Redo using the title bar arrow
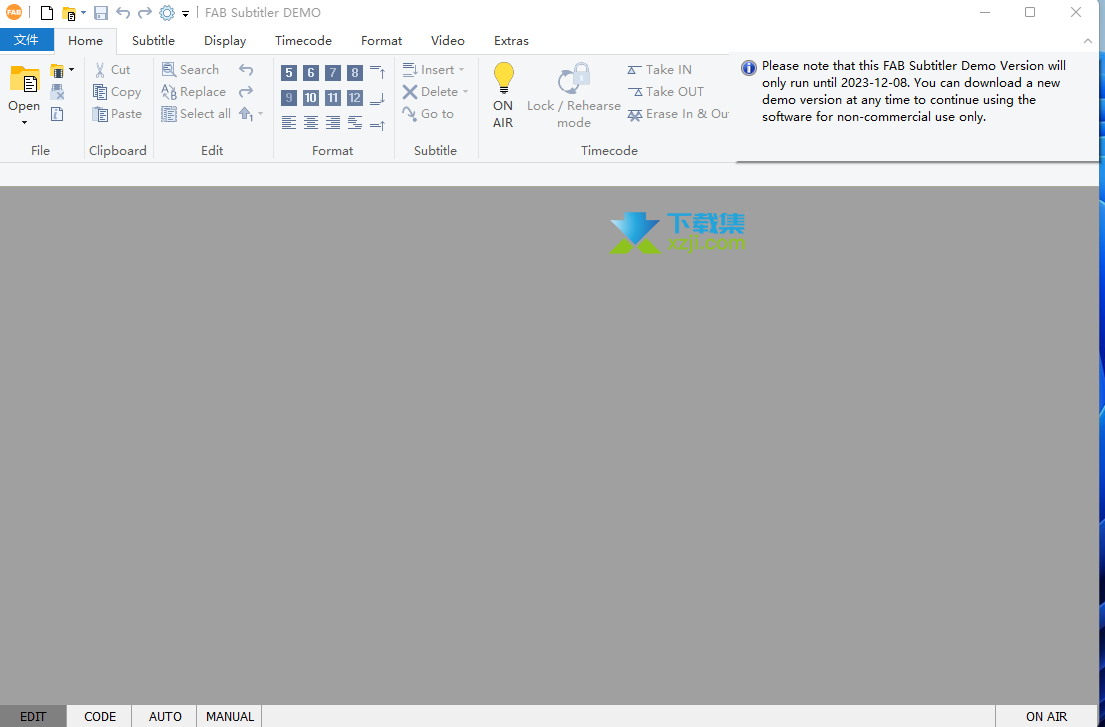 point(144,13)
